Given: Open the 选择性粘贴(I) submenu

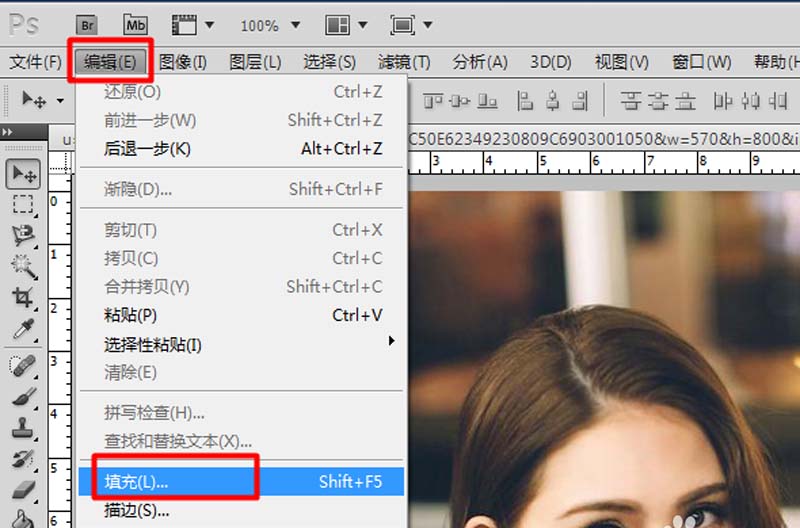Looking at the screenshot, I should pyautogui.click(x=242, y=345).
